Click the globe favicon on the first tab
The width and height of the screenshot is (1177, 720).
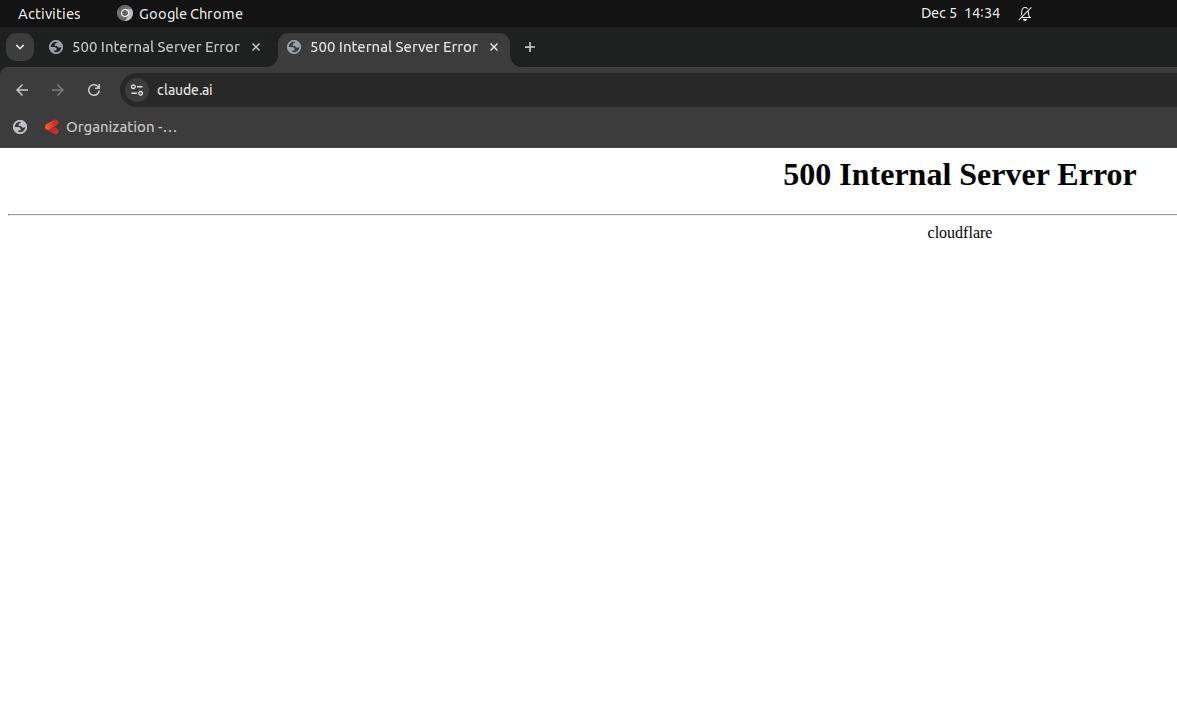click(57, 47)
